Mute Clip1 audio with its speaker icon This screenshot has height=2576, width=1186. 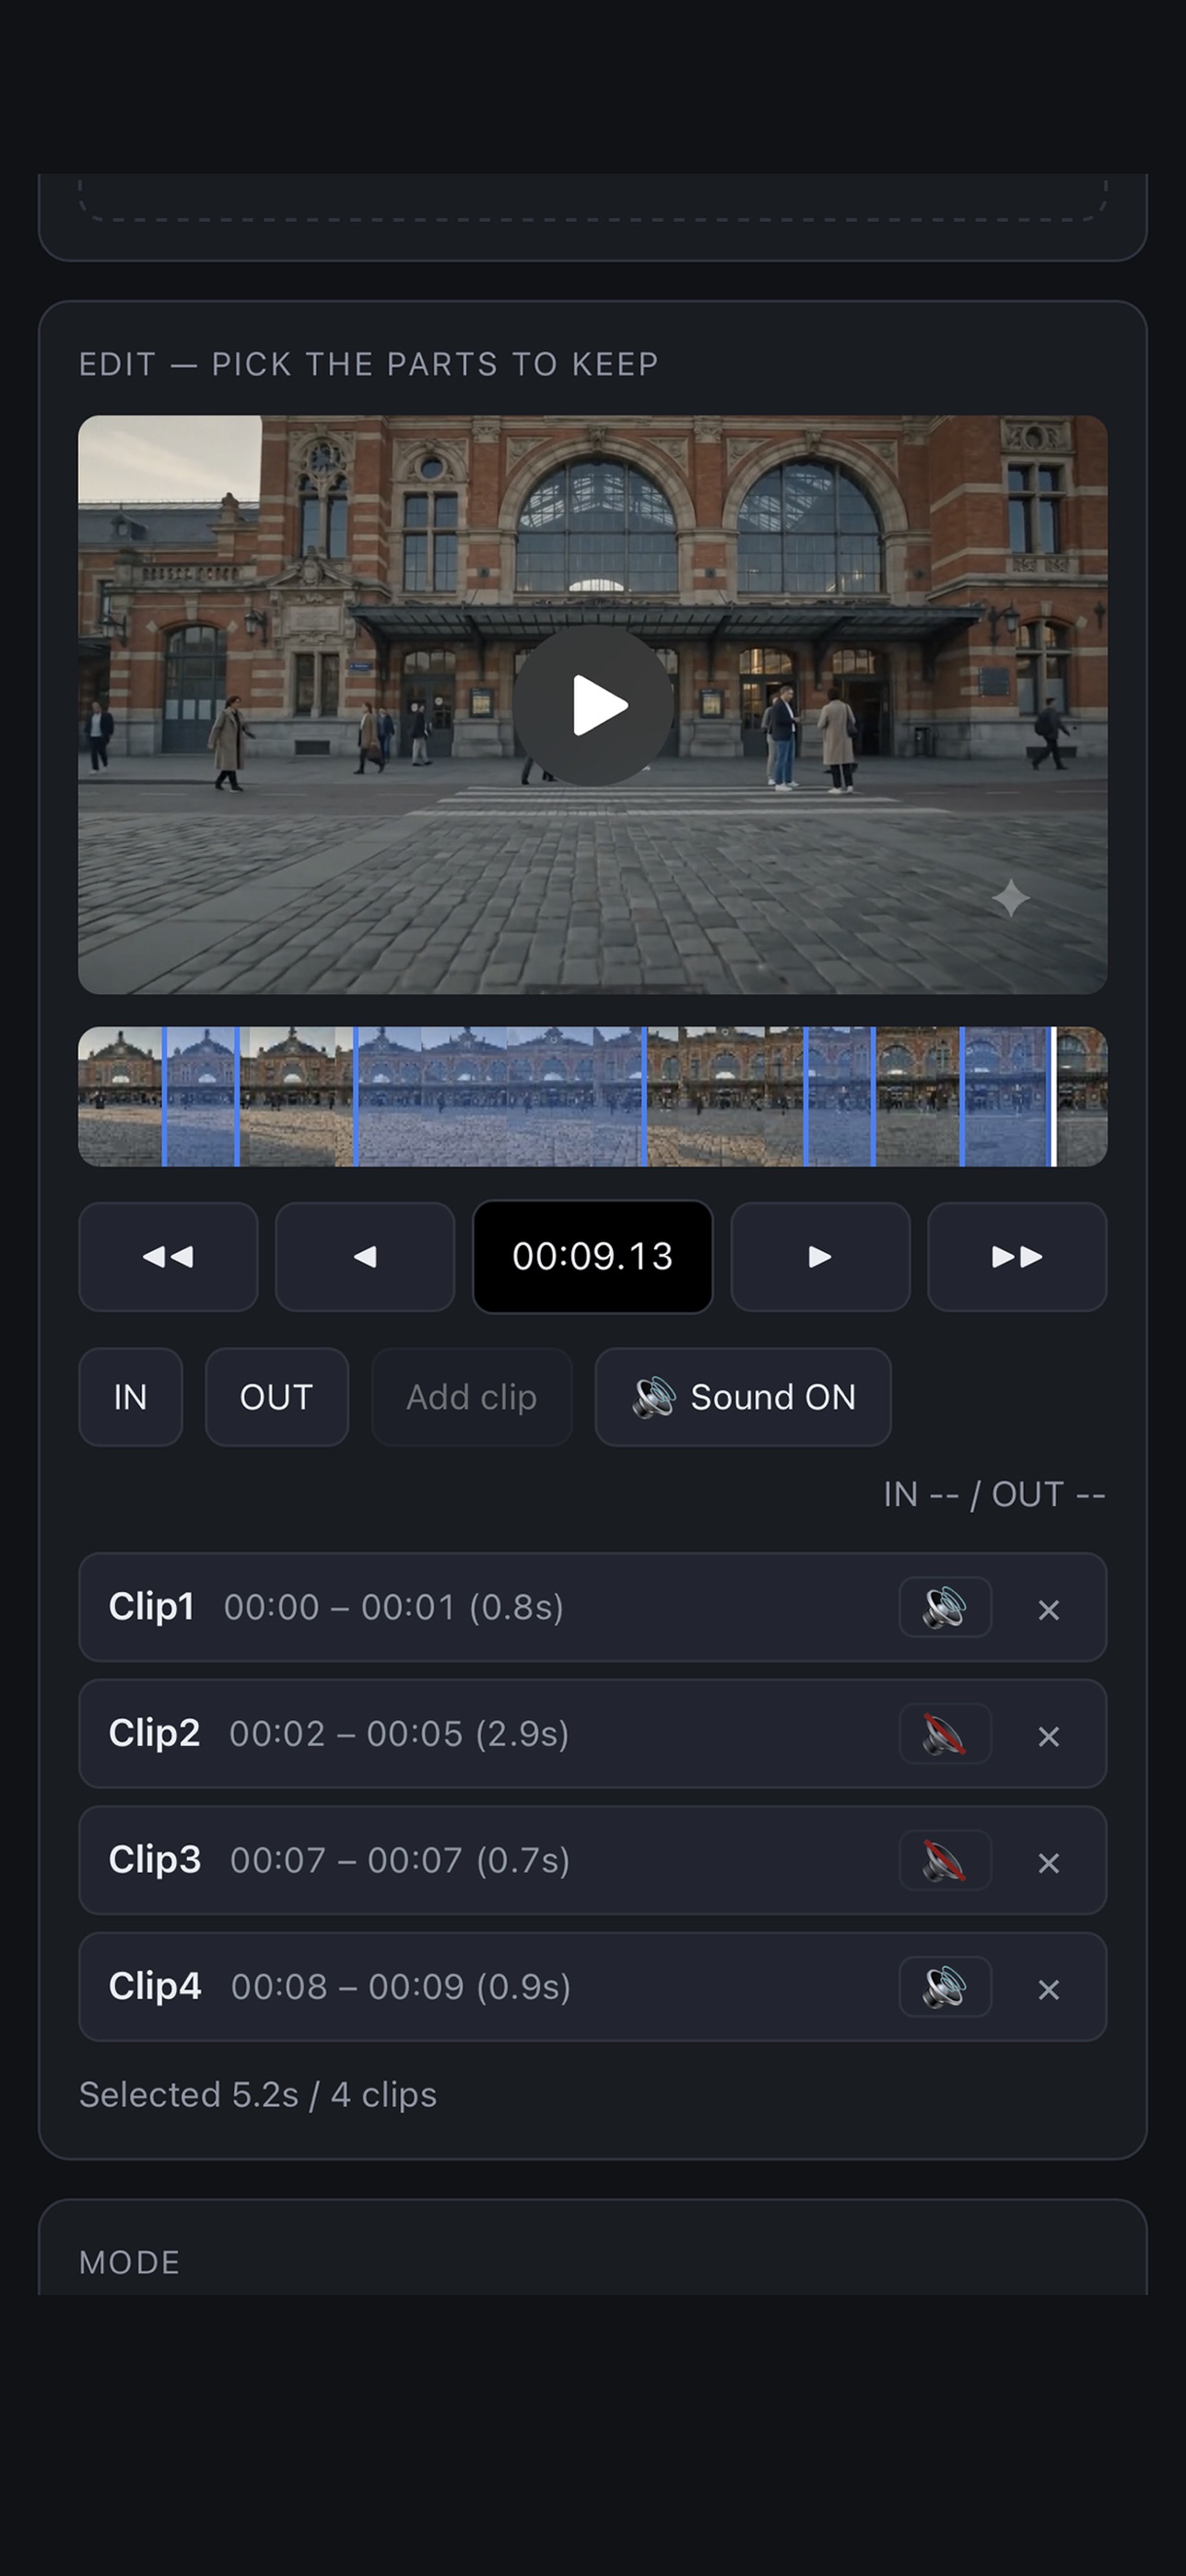(x=945, y=1607)
